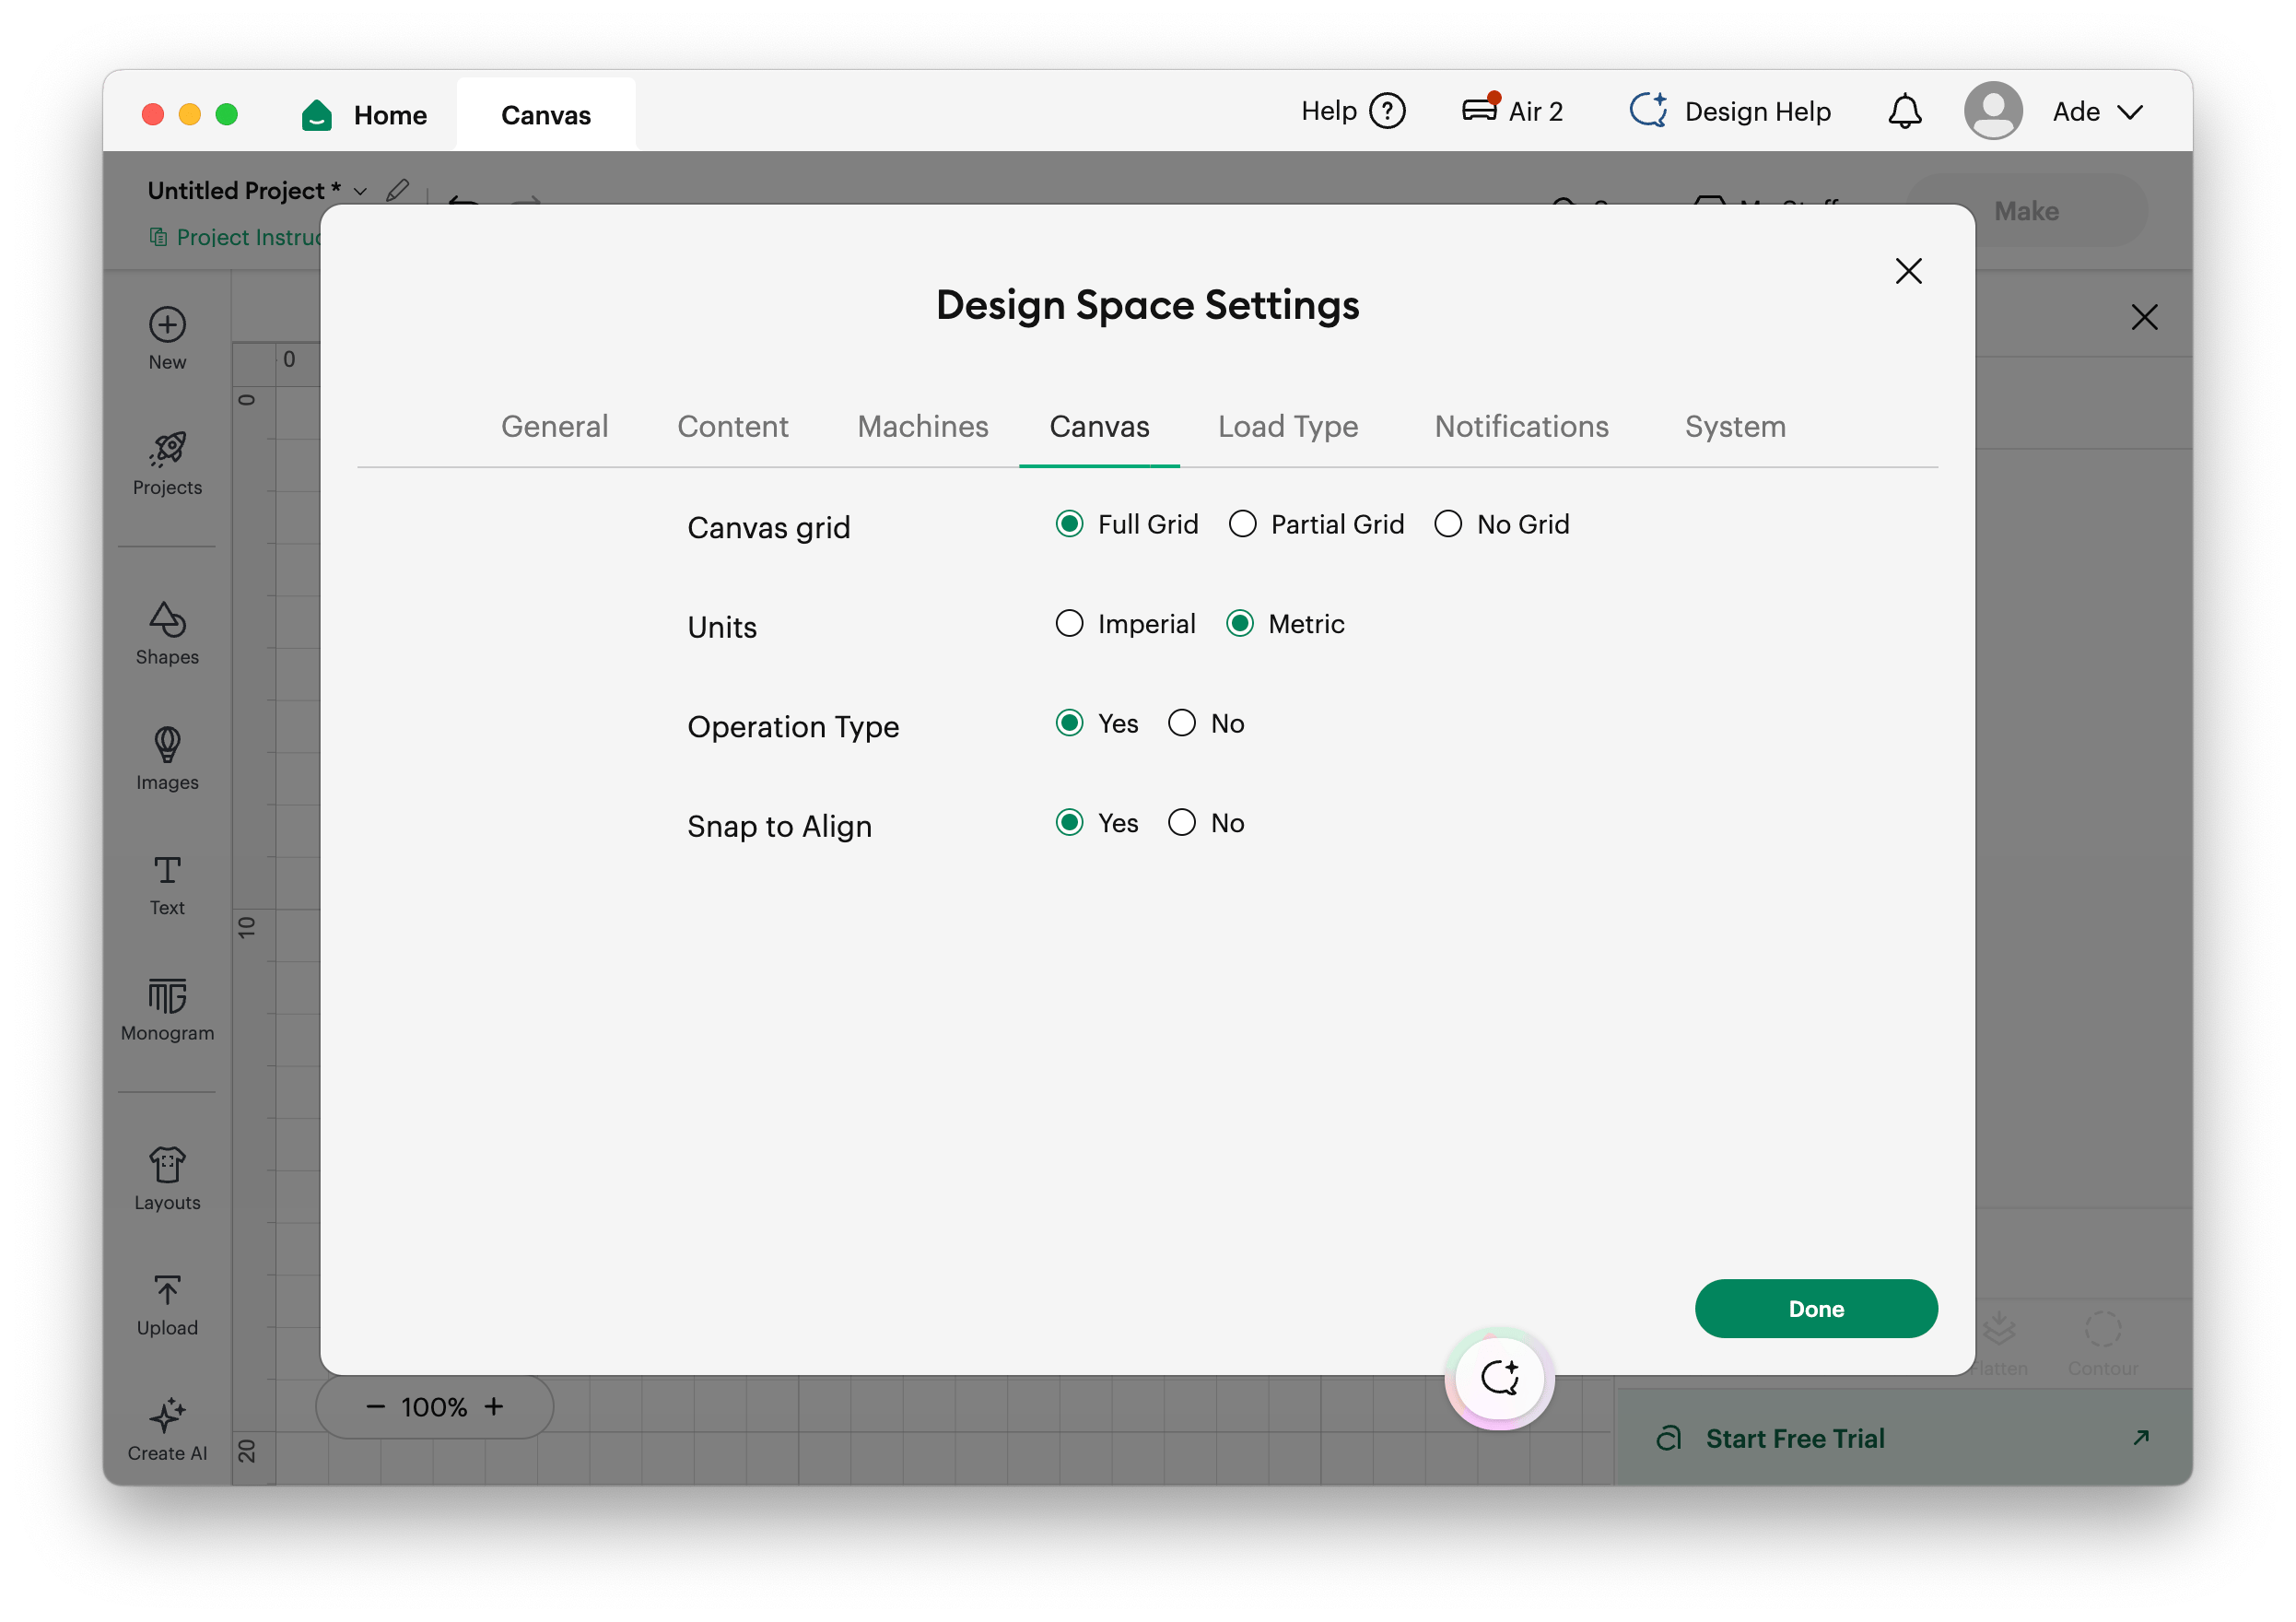Open the Notifications settings tab
Image resolution: width=2296 pixels, height=1622 pixels.
click(1521, 427)
